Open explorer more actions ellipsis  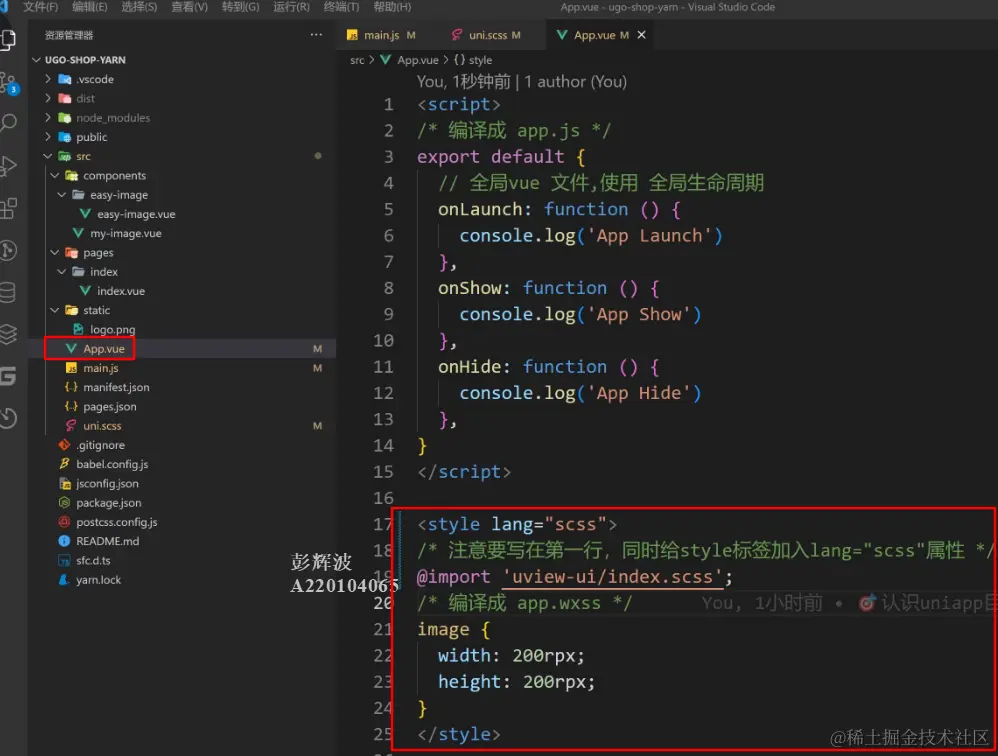pos(316,35)
